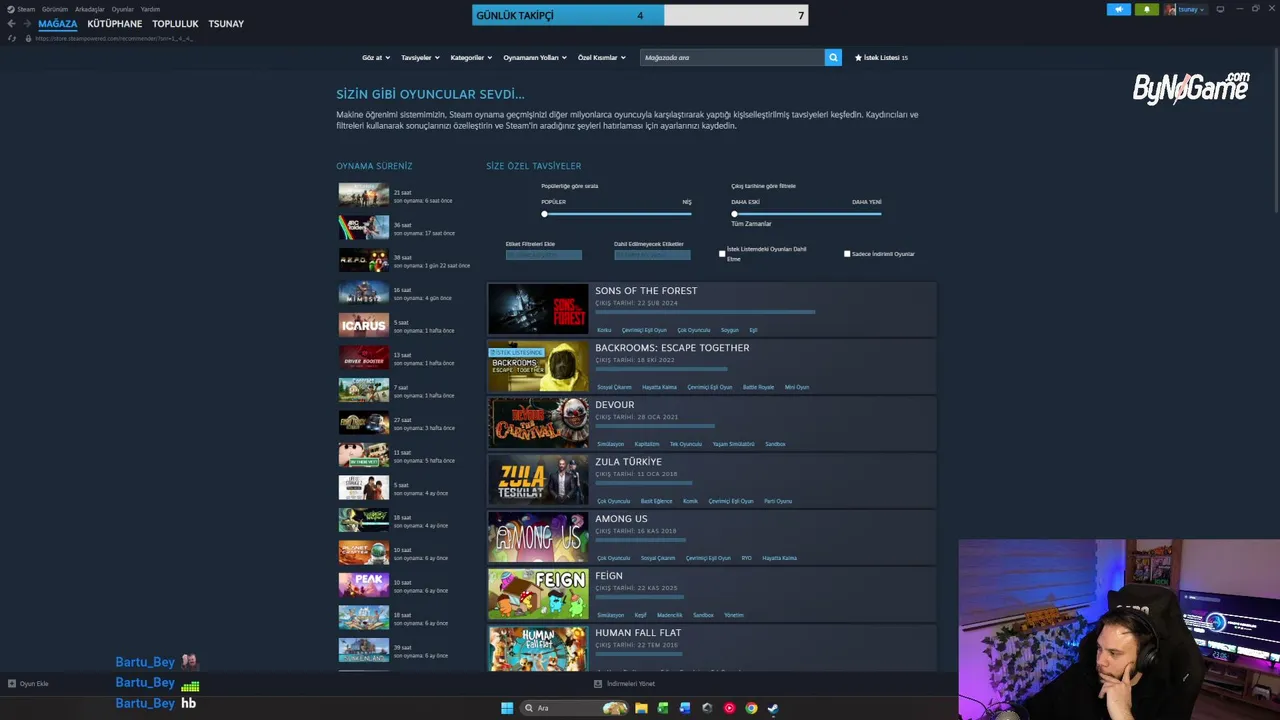Expand the Tavsiyeler dropdown
The height and width of the screenshot is (720, 1280).
[420, 58]
